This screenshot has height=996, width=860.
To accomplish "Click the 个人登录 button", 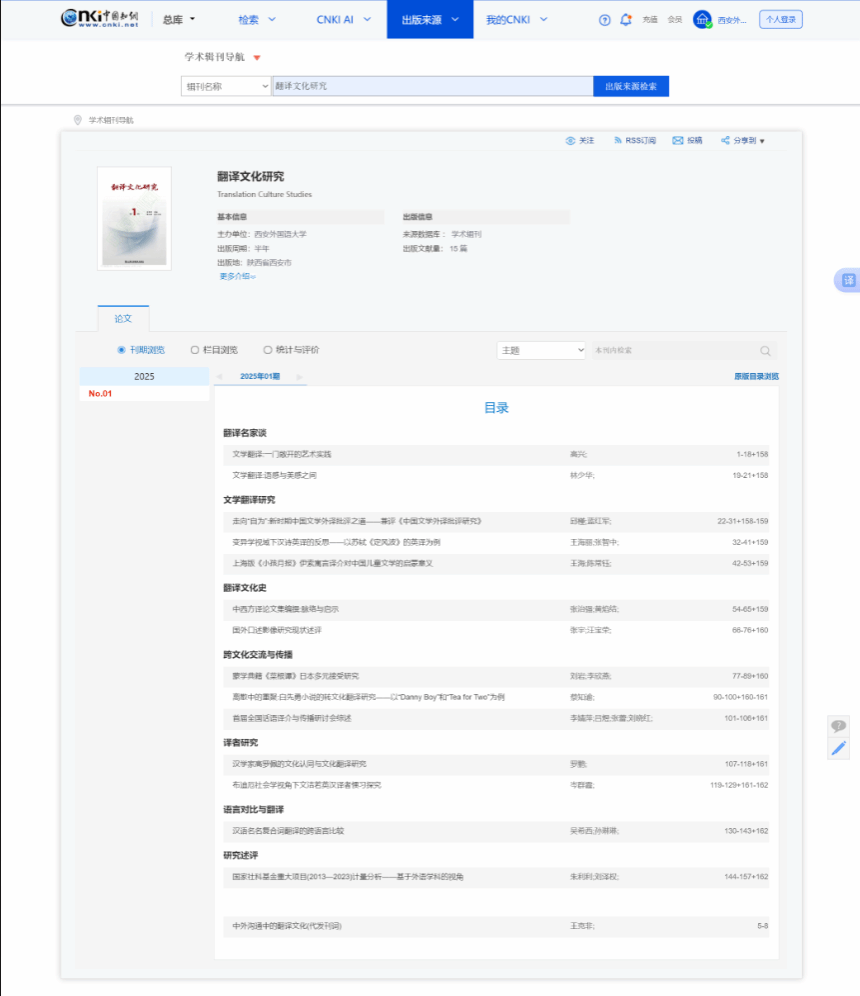I will coord(781,20).
